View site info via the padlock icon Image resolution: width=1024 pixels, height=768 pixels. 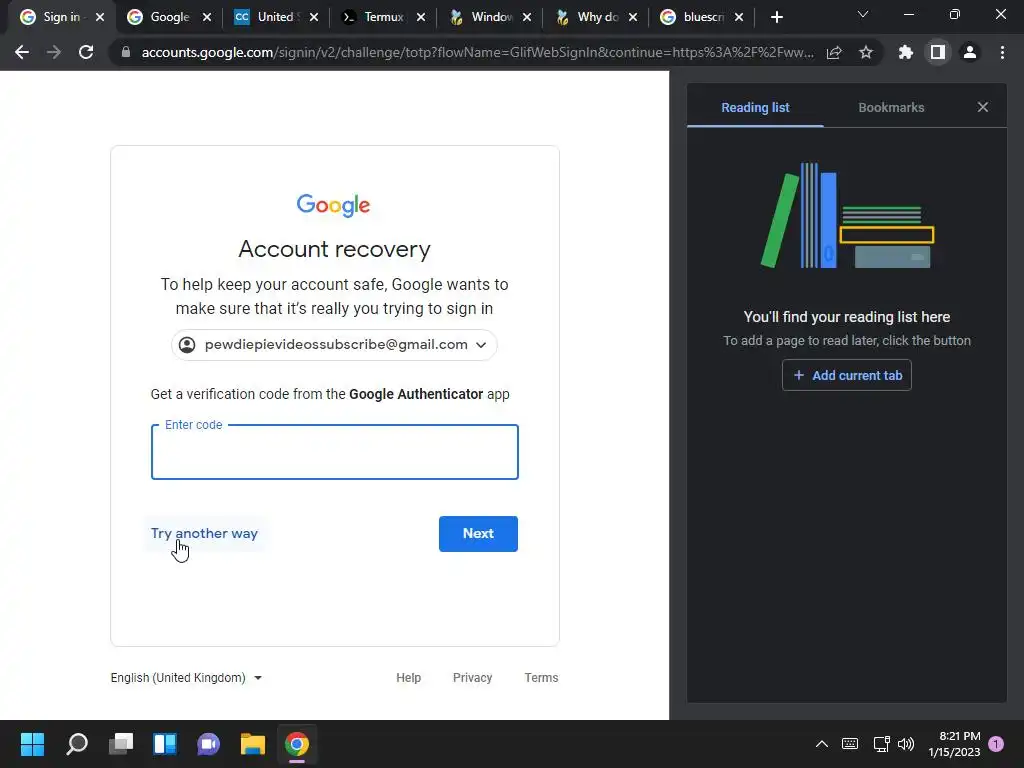(126, 52)
